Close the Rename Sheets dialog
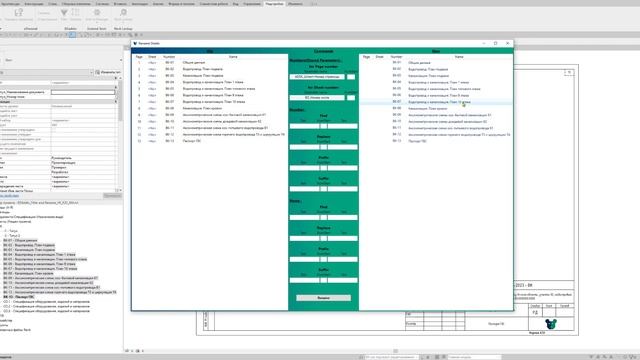Viewport: 640px width, 360px height. click(507, 43)
